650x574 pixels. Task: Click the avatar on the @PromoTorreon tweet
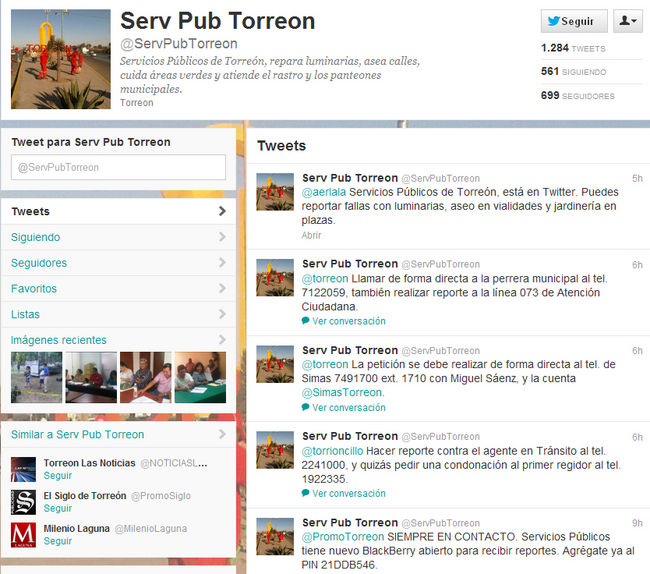(x=275, y=536)
